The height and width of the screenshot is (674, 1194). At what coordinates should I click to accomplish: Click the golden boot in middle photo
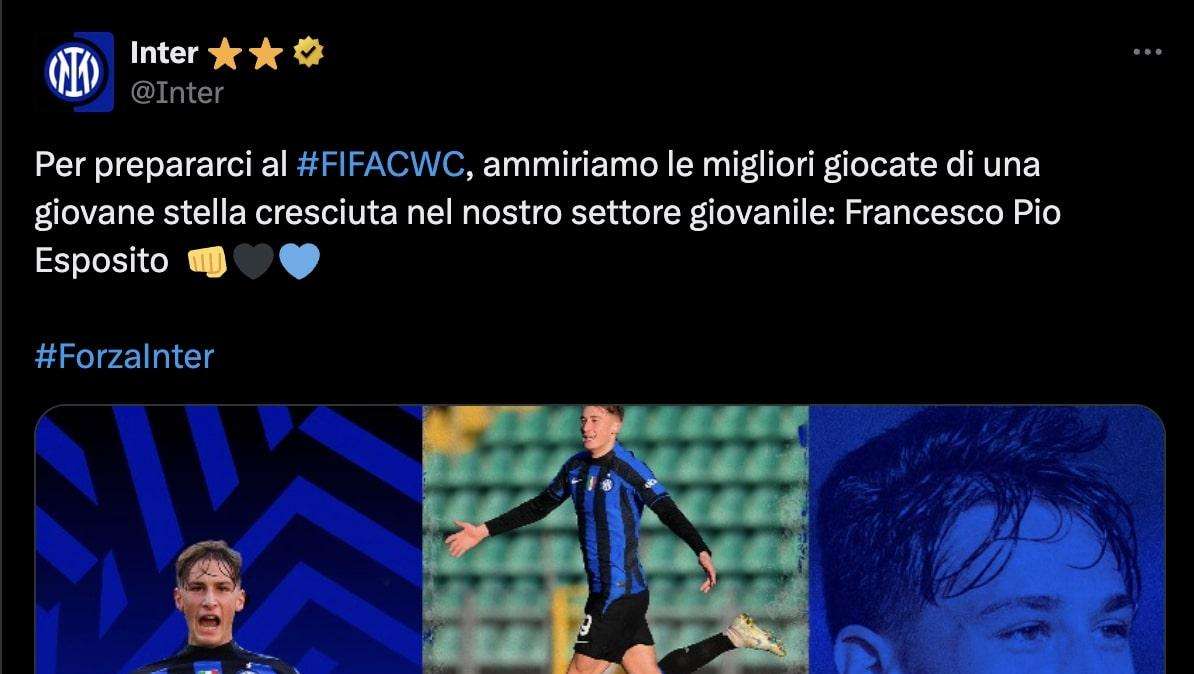pyautogui.click(x=754, y=634)
